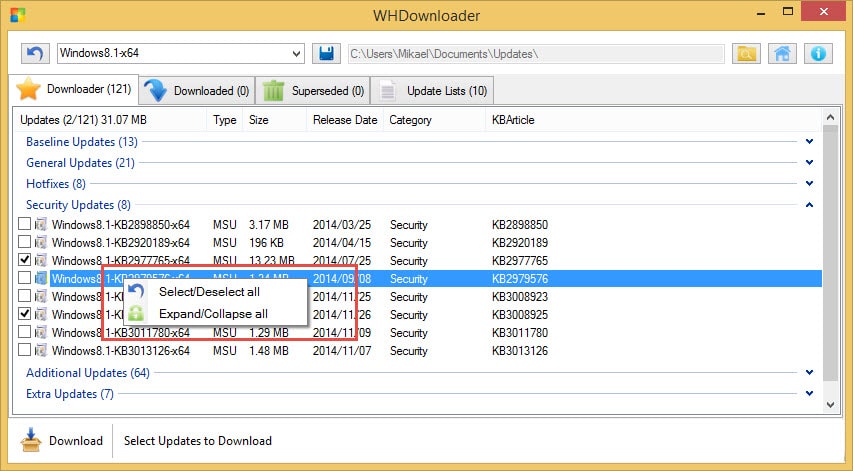Click the 2014/11/07 release date cell
The image size is (853, 471).
[x=342, y=351]
